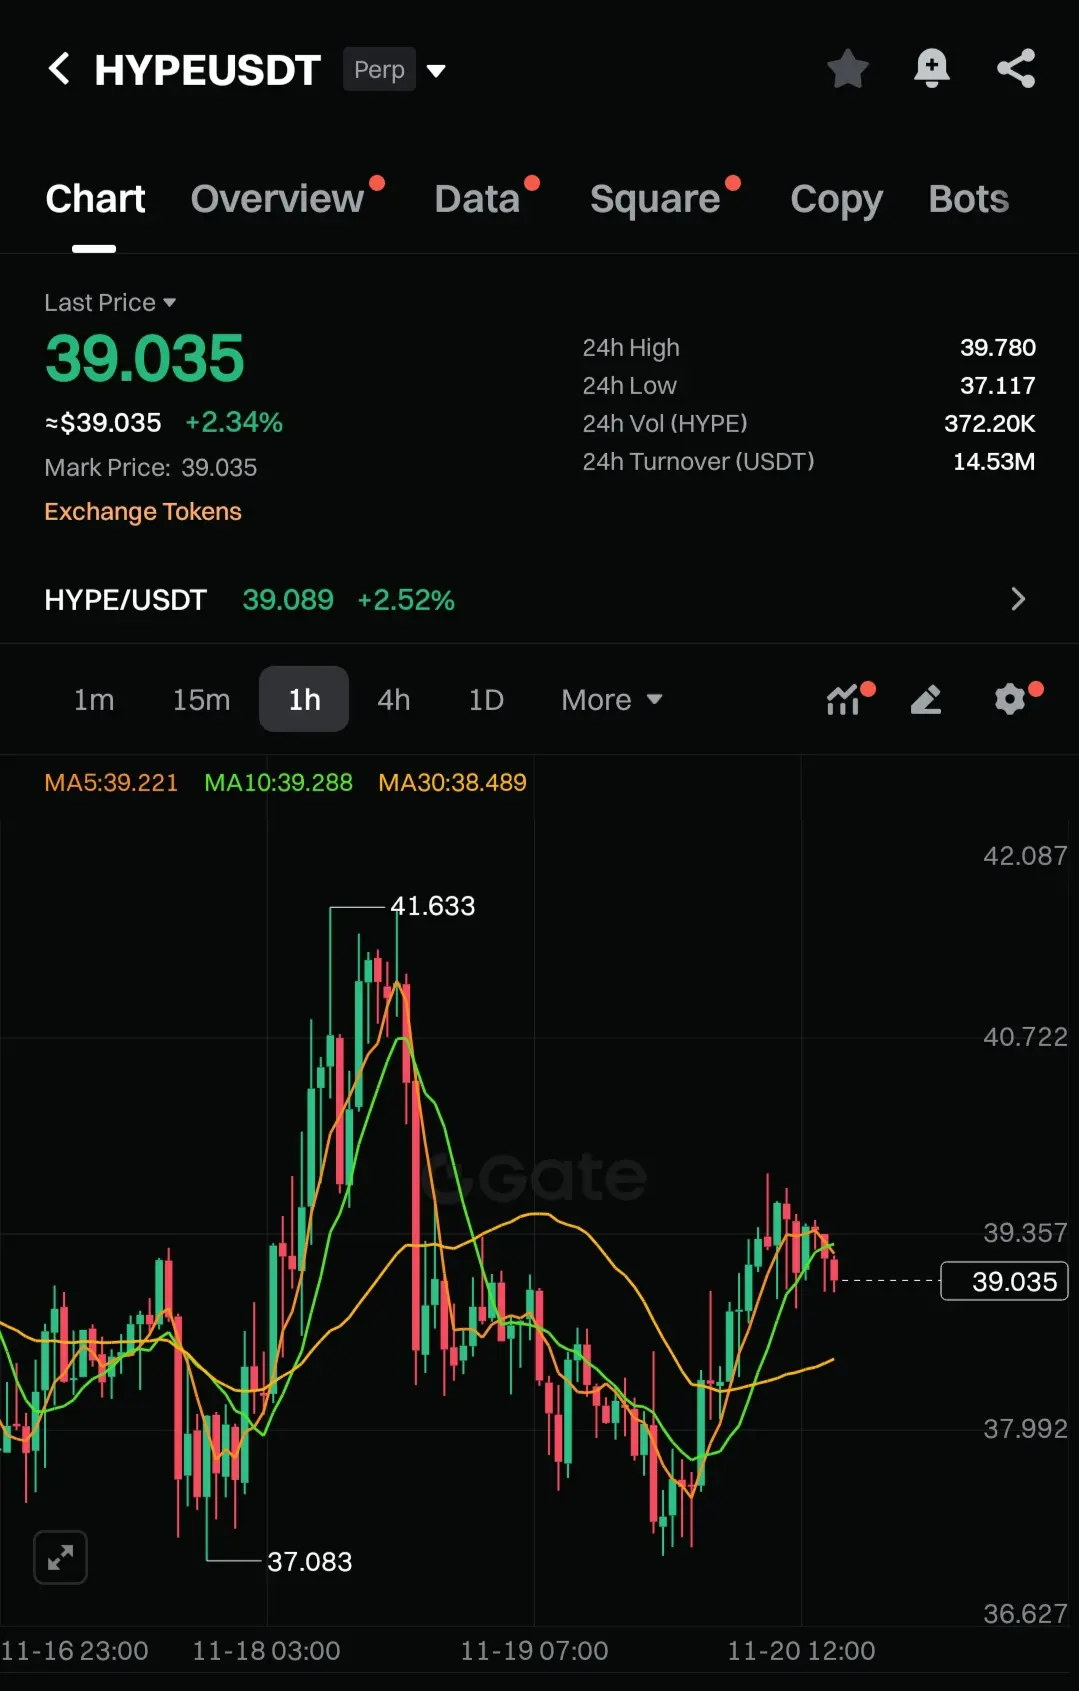1079x1691 pixels.
Task: Set a price alert with the bell icon
Action: point(932,69)
